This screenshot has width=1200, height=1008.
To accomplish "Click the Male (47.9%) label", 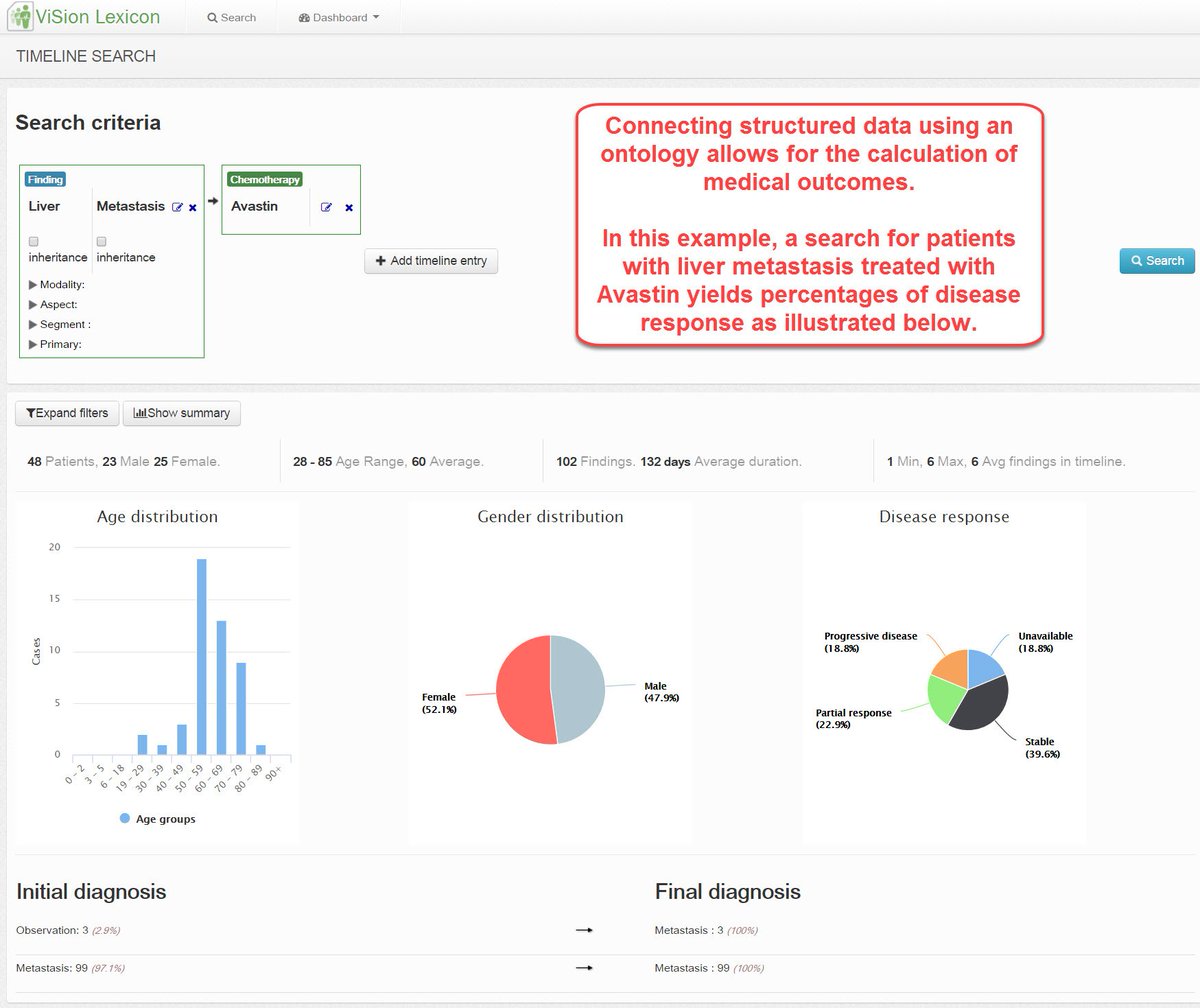I will coord(661,692).
